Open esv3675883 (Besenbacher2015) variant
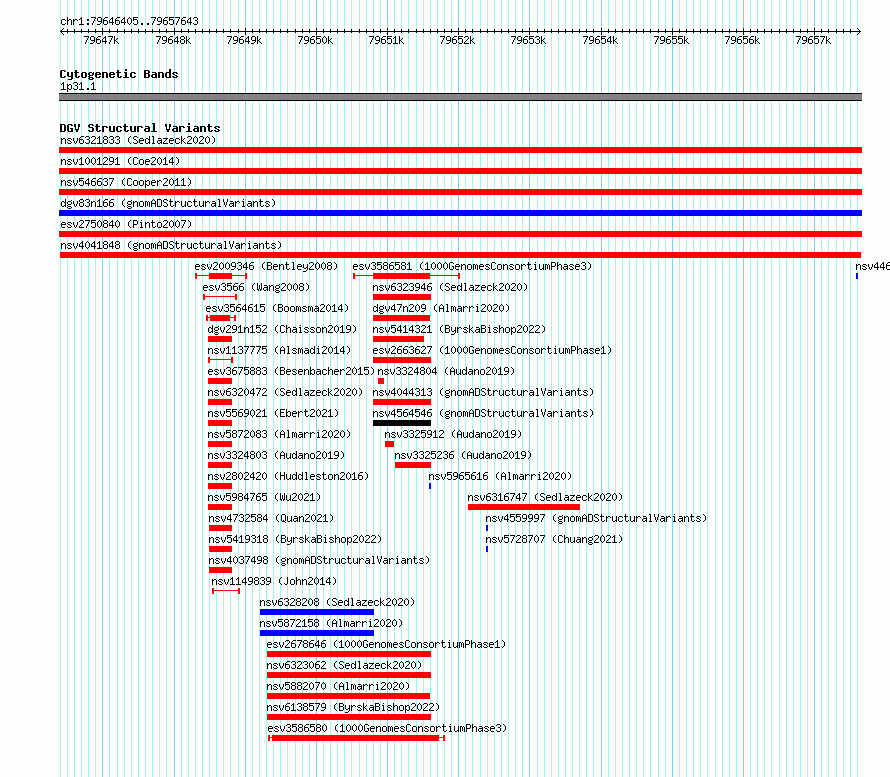Screen dimensions: 890x777 click(291, 371)
